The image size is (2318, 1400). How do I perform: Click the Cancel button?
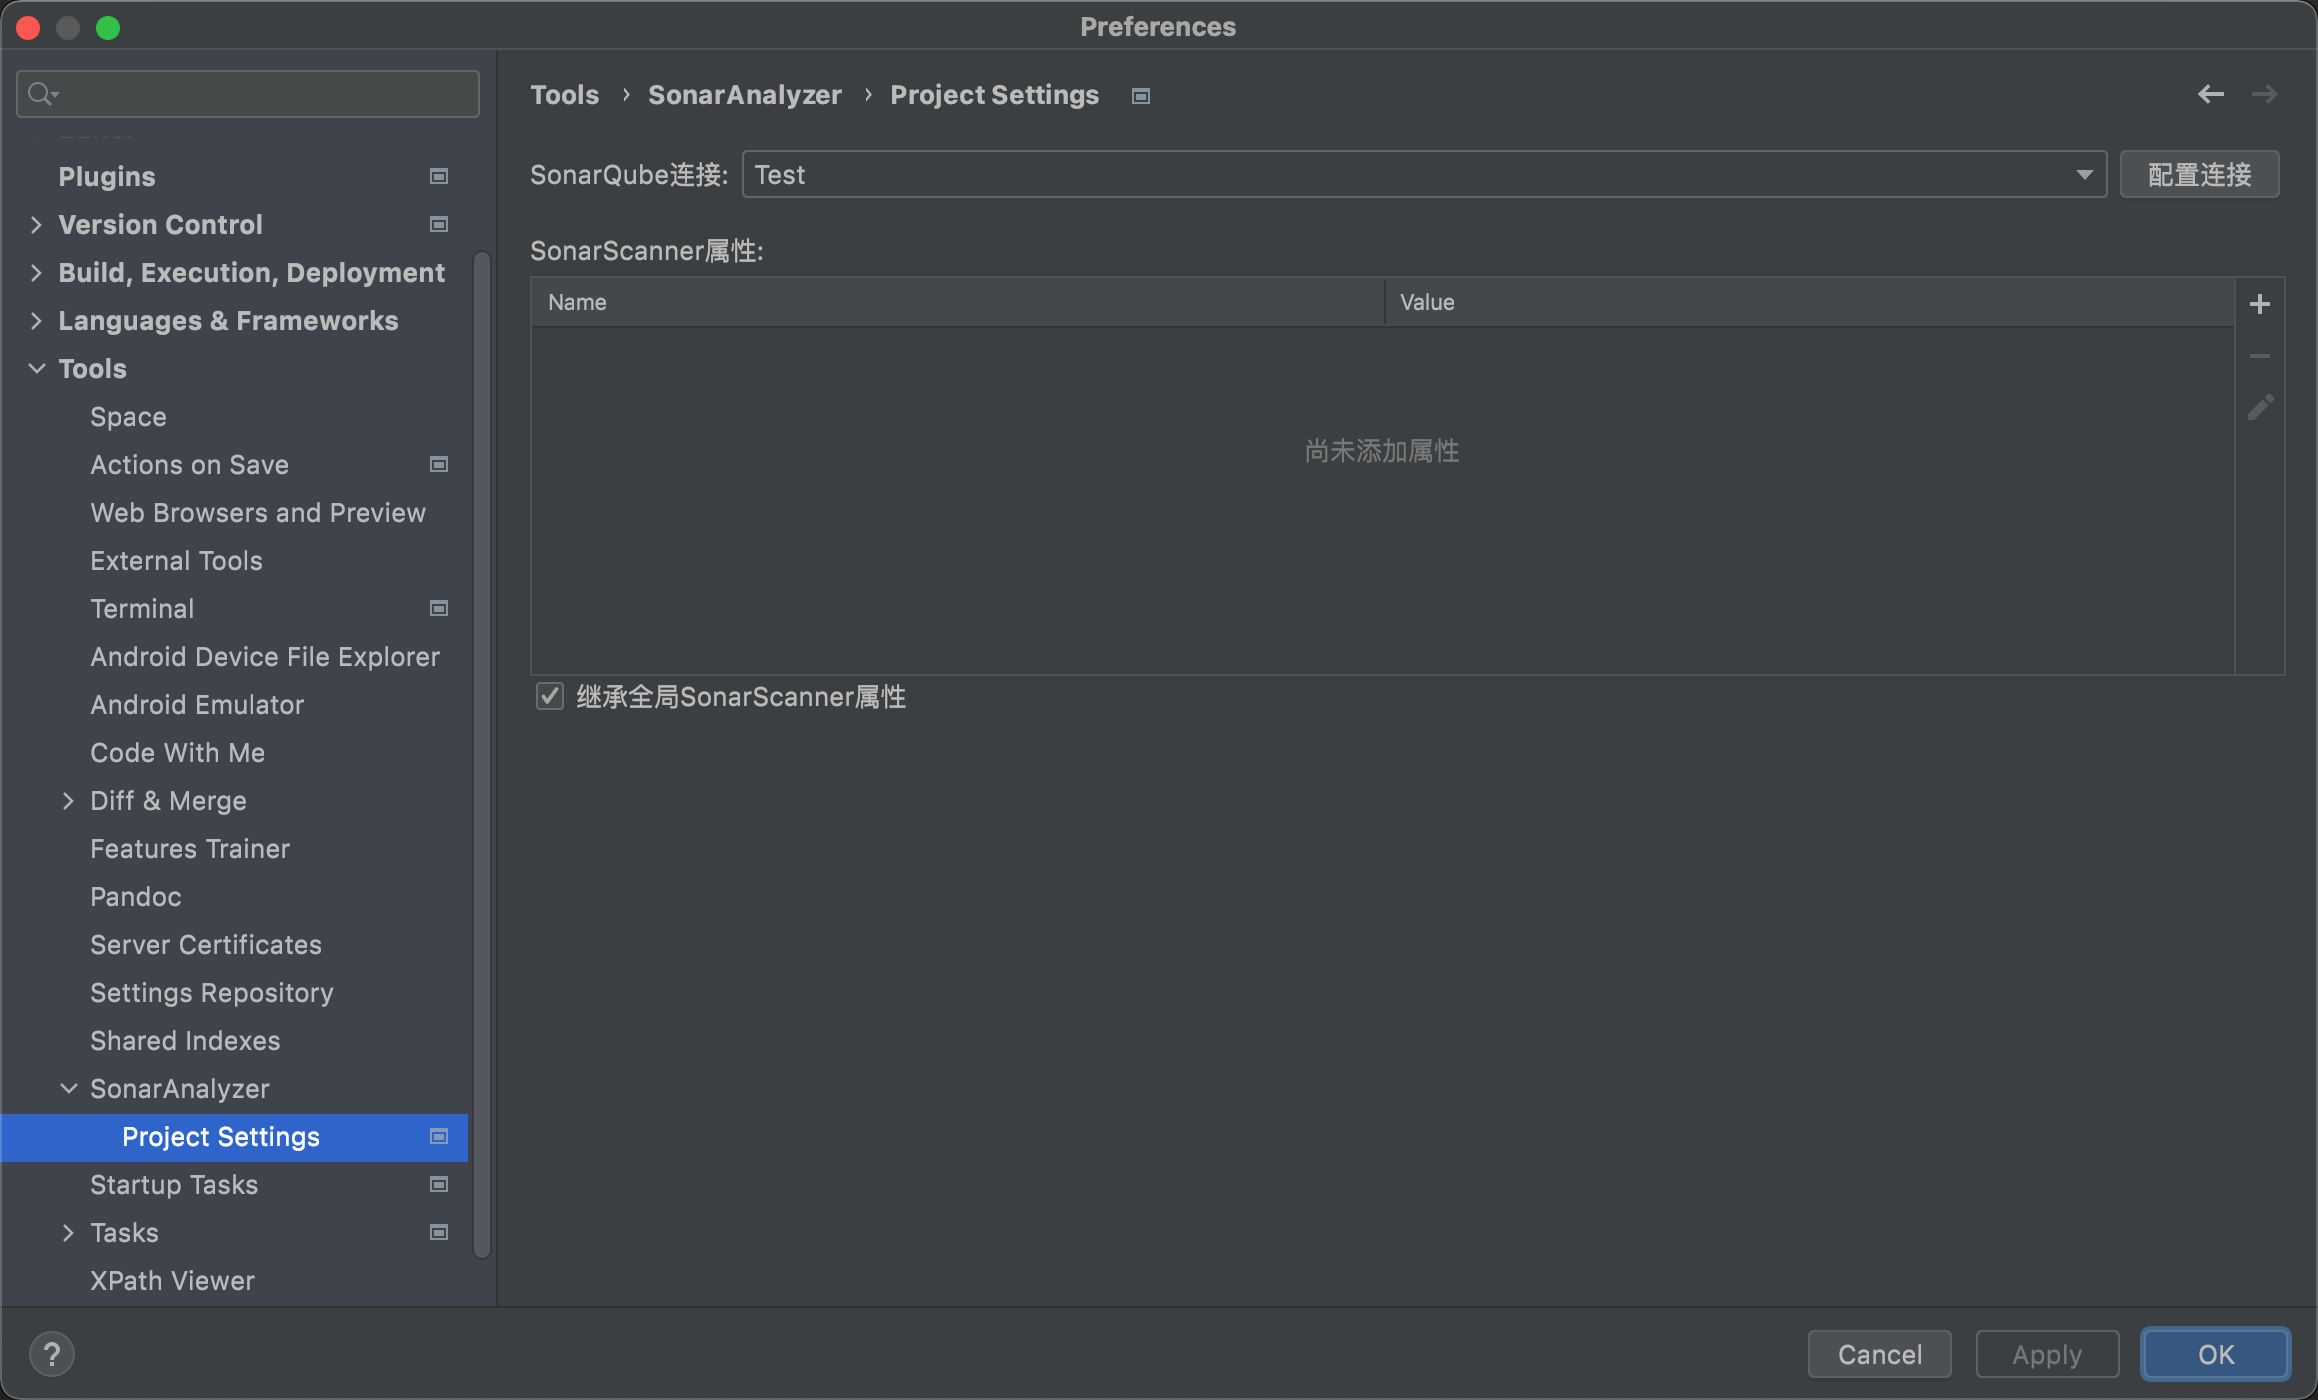pyautogui.click(x=1879, y=1354)
